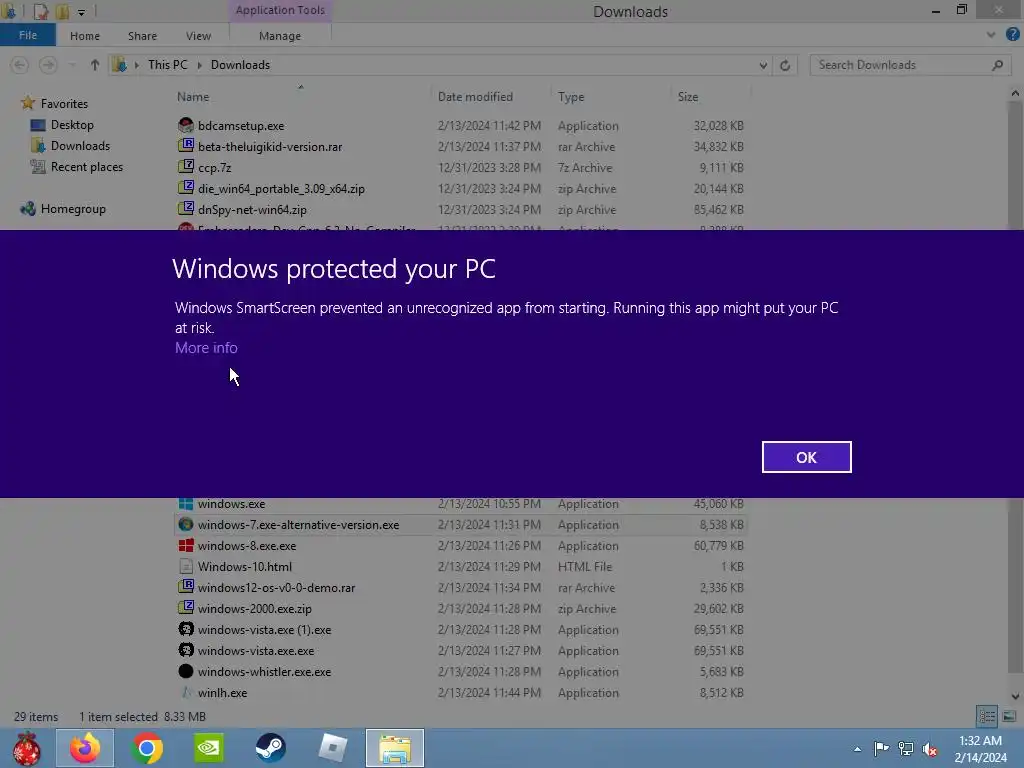Select die_win64_portable_3.09_x64.zip file name
The image size is (1024, 768).
click(281, 189)
